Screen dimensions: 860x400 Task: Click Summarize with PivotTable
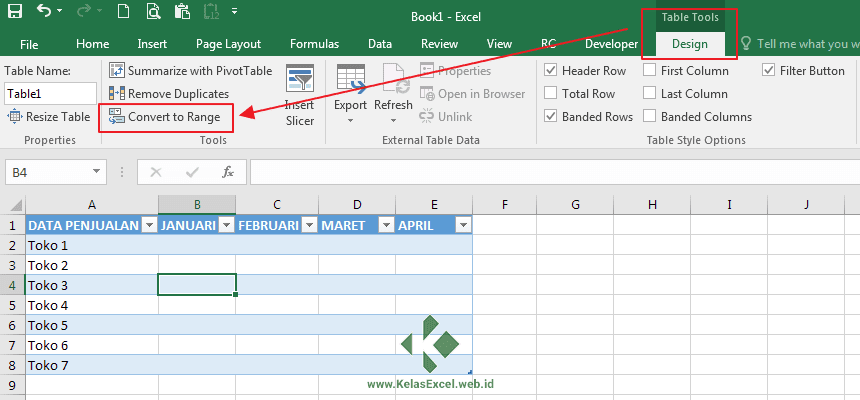190,71
